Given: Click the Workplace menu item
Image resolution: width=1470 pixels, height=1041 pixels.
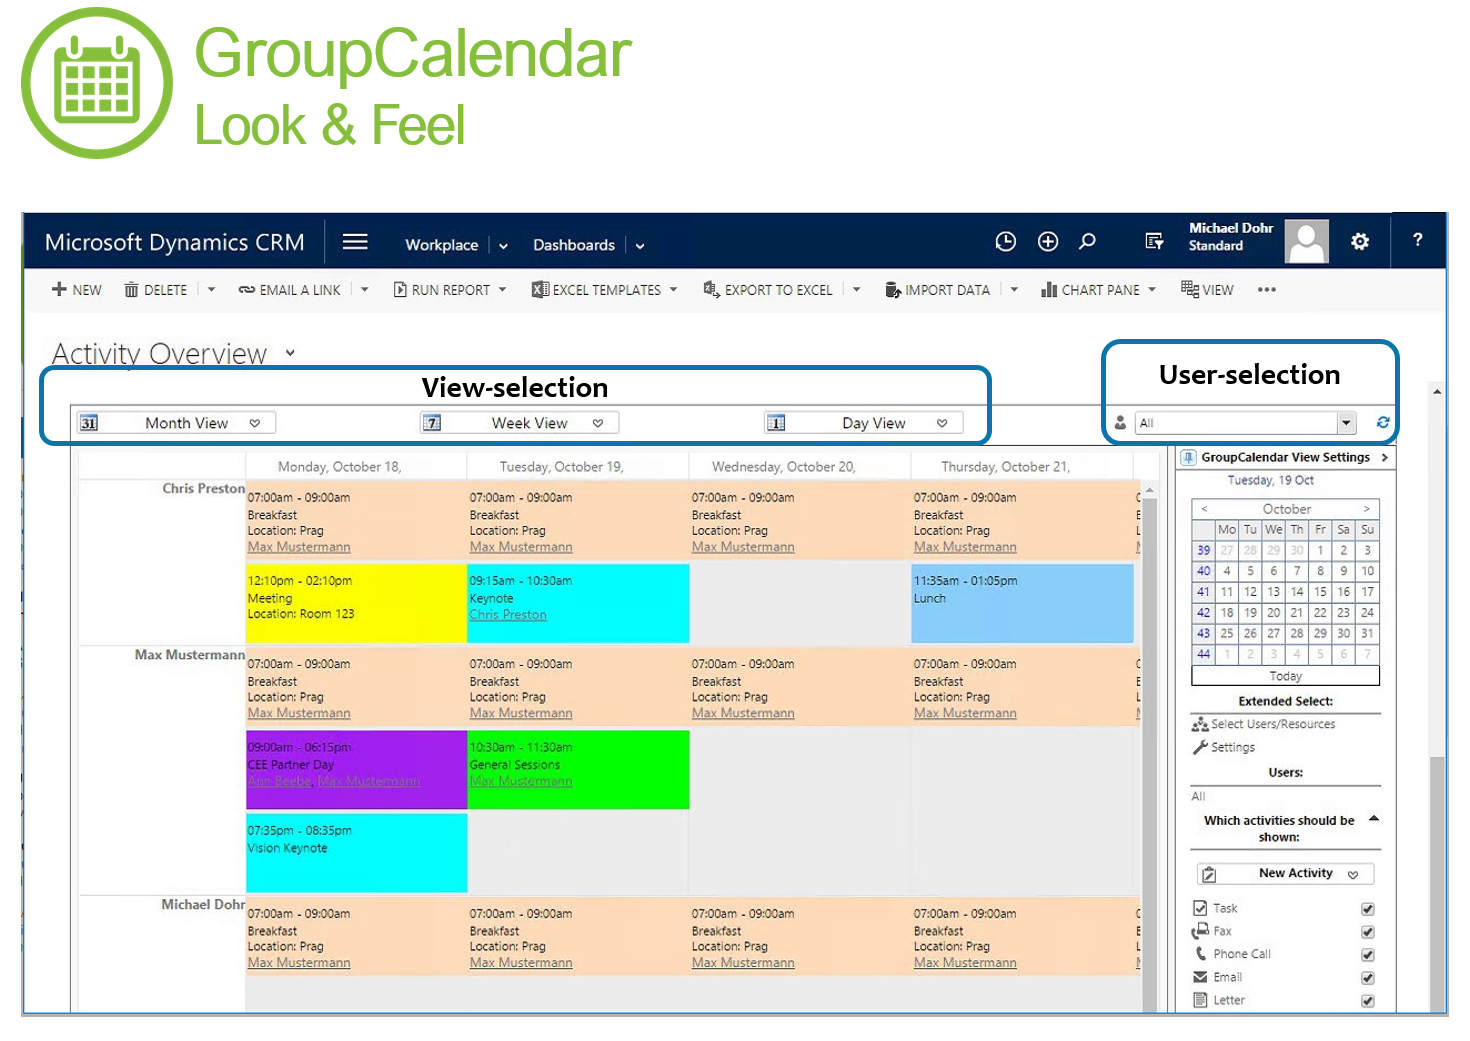Looking at the screenshot, I should [441, 245].
